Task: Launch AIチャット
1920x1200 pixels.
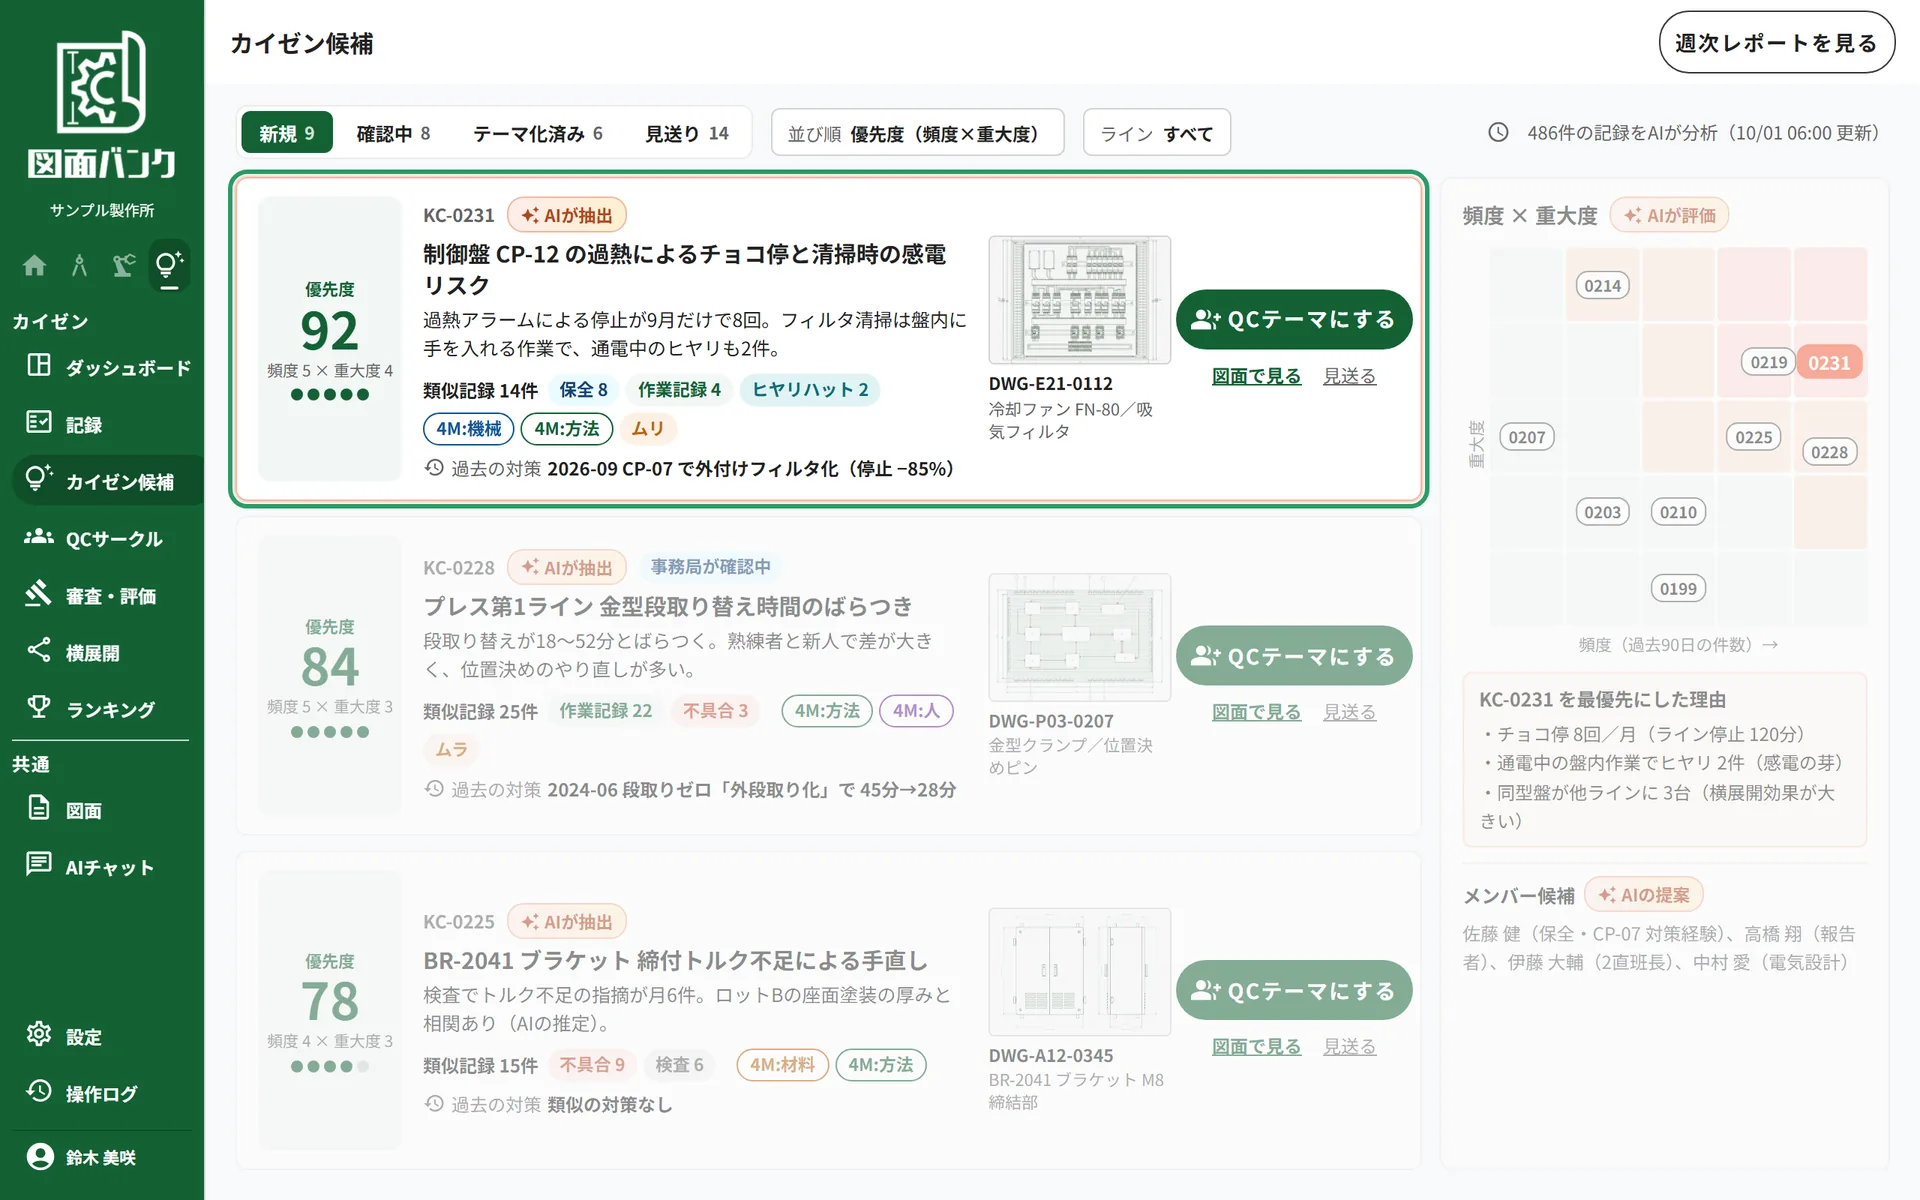Action: click(108, 867)
